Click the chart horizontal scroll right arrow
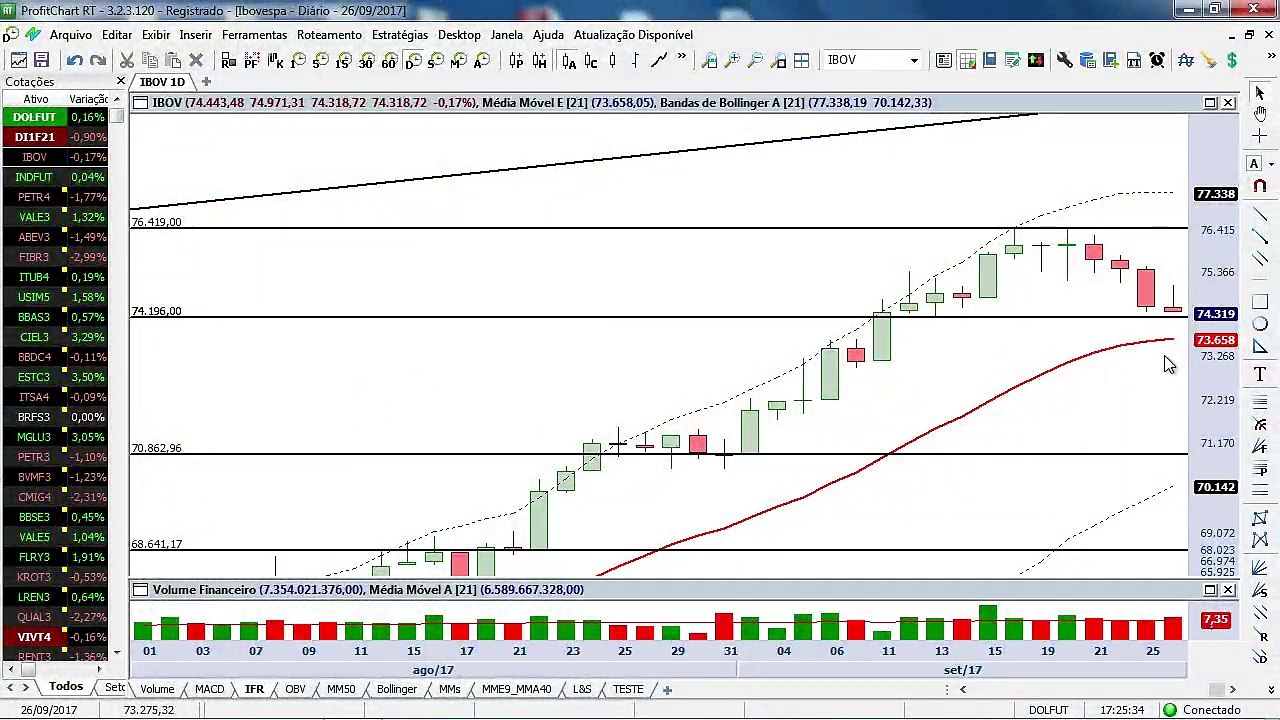Screen dimensions: 1280x720 (1232, 689)
